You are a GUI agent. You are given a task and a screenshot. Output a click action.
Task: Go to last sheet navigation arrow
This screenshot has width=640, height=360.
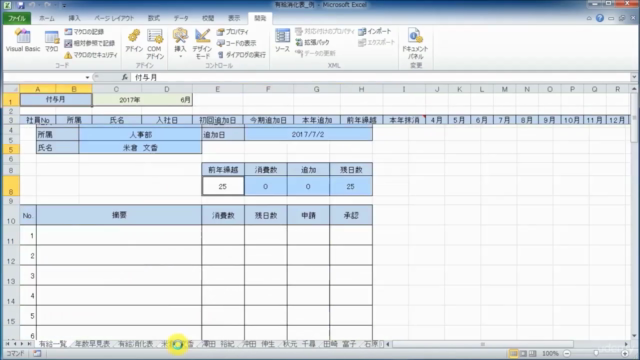(x=29, y=344)
